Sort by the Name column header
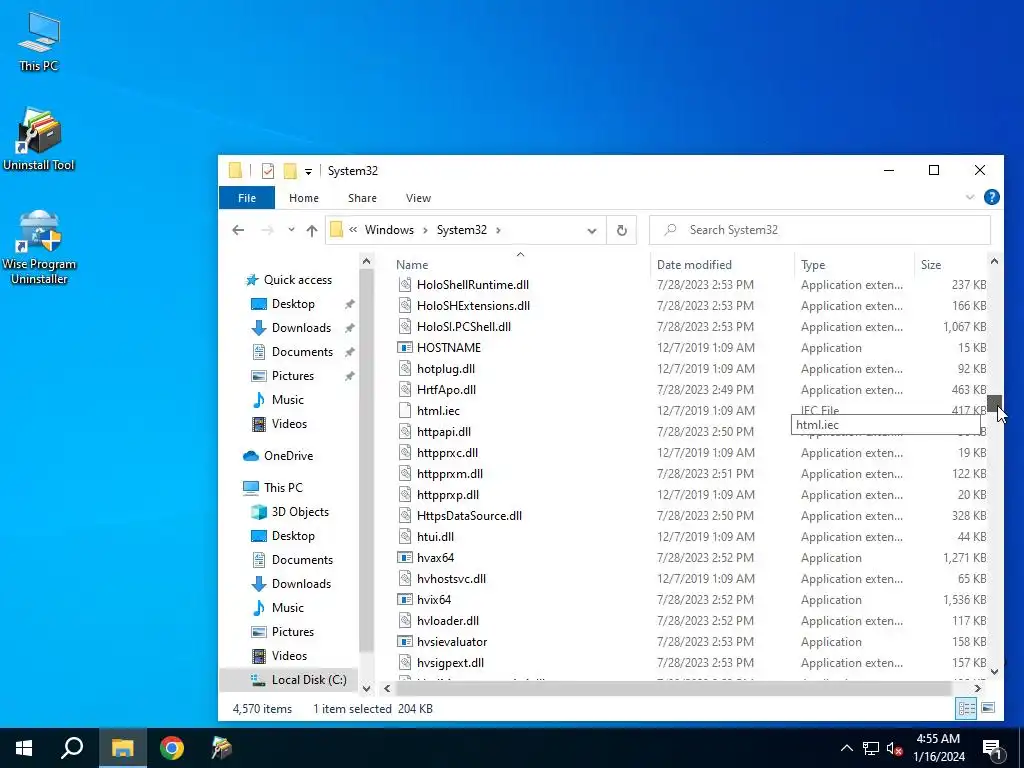The width and height of the screenshot is (1024, 768). coord(412,264)
